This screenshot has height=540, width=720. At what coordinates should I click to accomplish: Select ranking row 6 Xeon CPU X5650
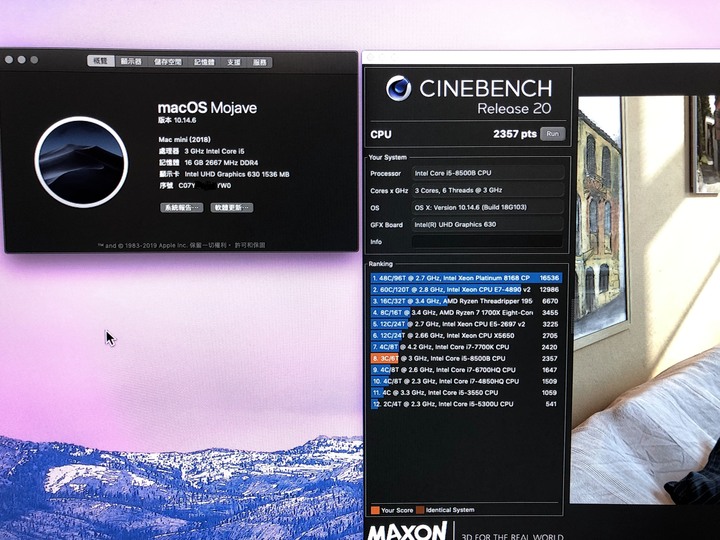pyautogui.click(x=466, y=335)
